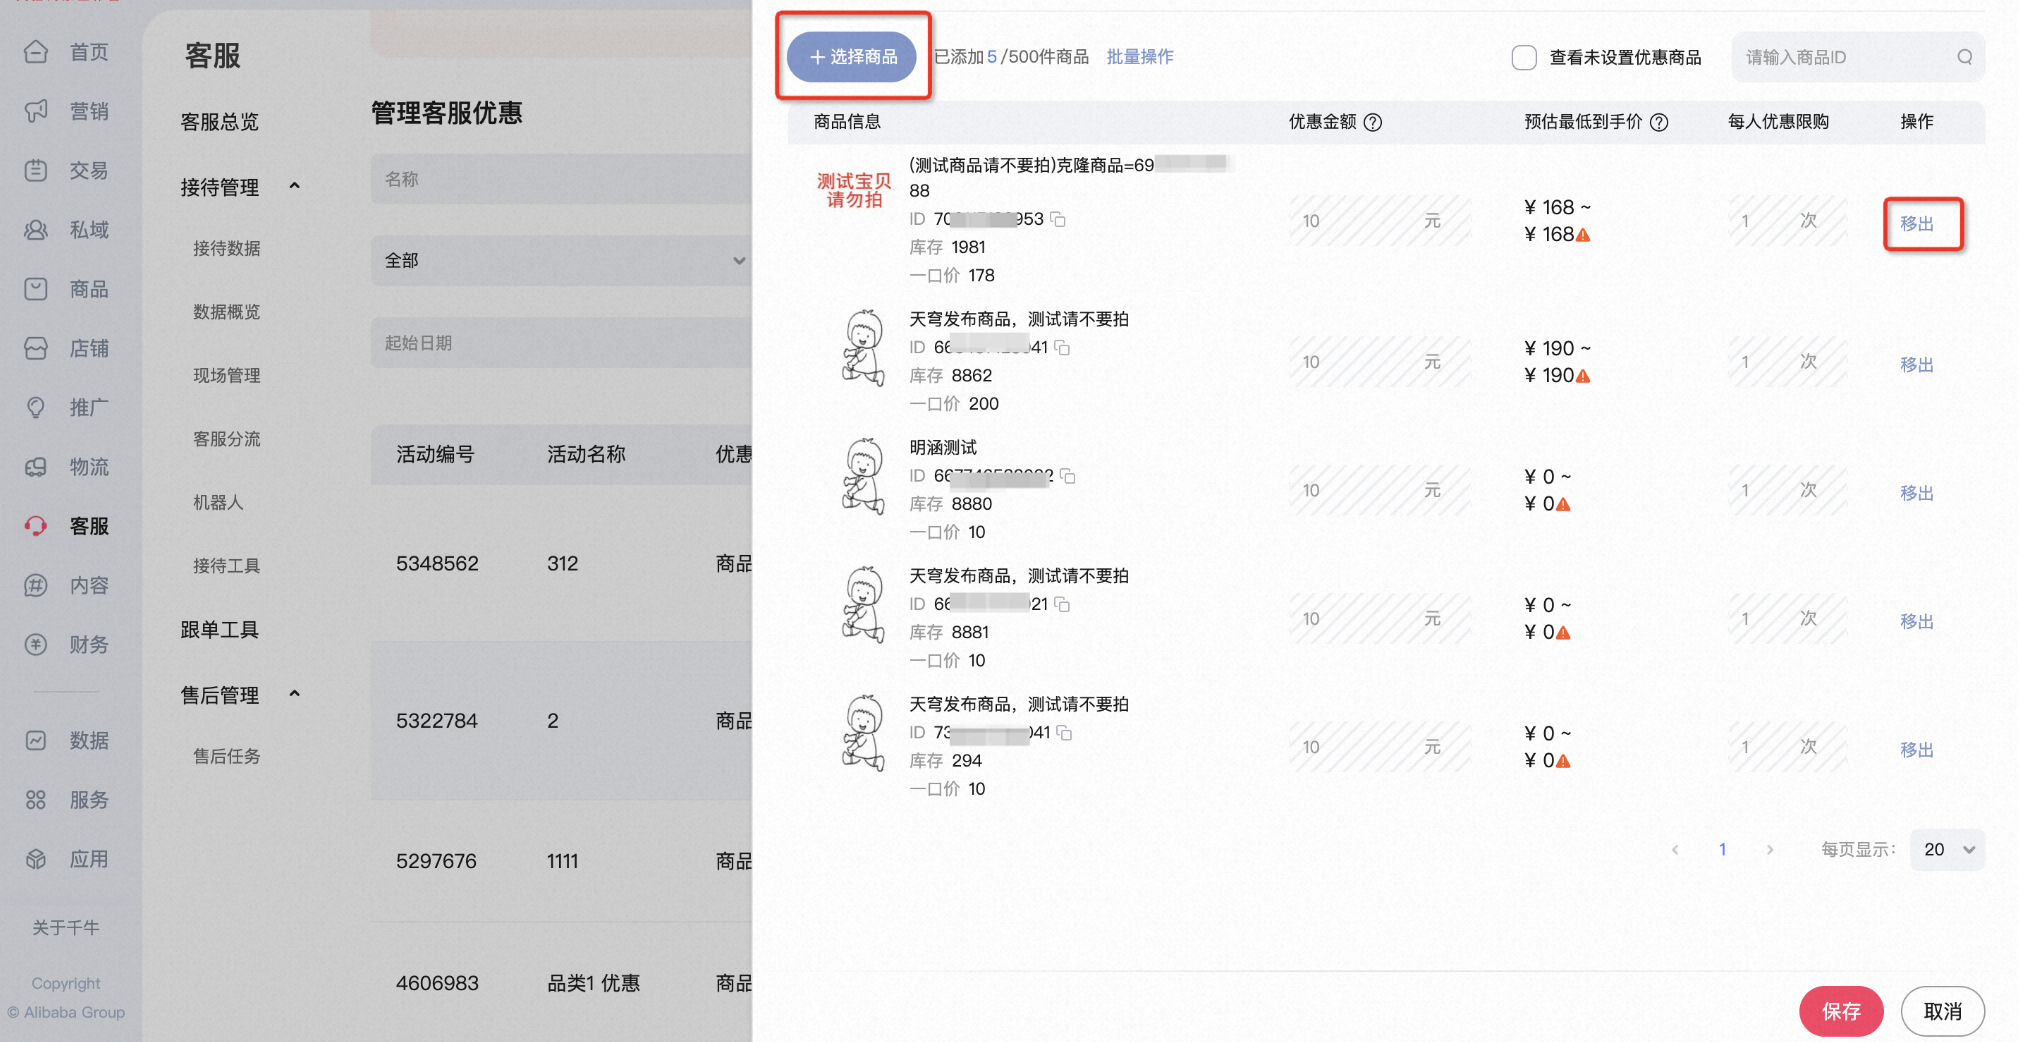
Task: Remove the 克隆商品 product via 移出
Action: point(1917,224)
